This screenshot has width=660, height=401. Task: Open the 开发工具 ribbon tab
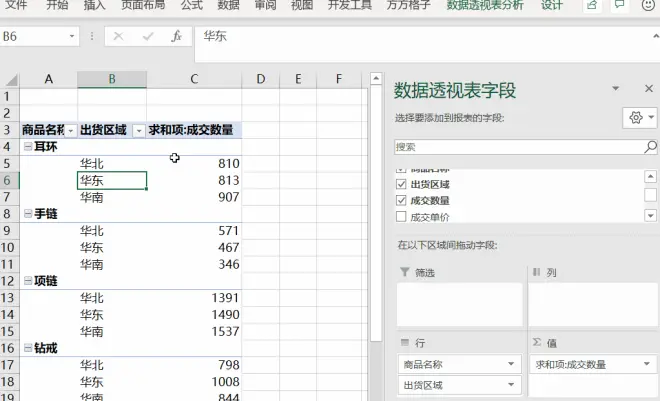tap(350, 5)
